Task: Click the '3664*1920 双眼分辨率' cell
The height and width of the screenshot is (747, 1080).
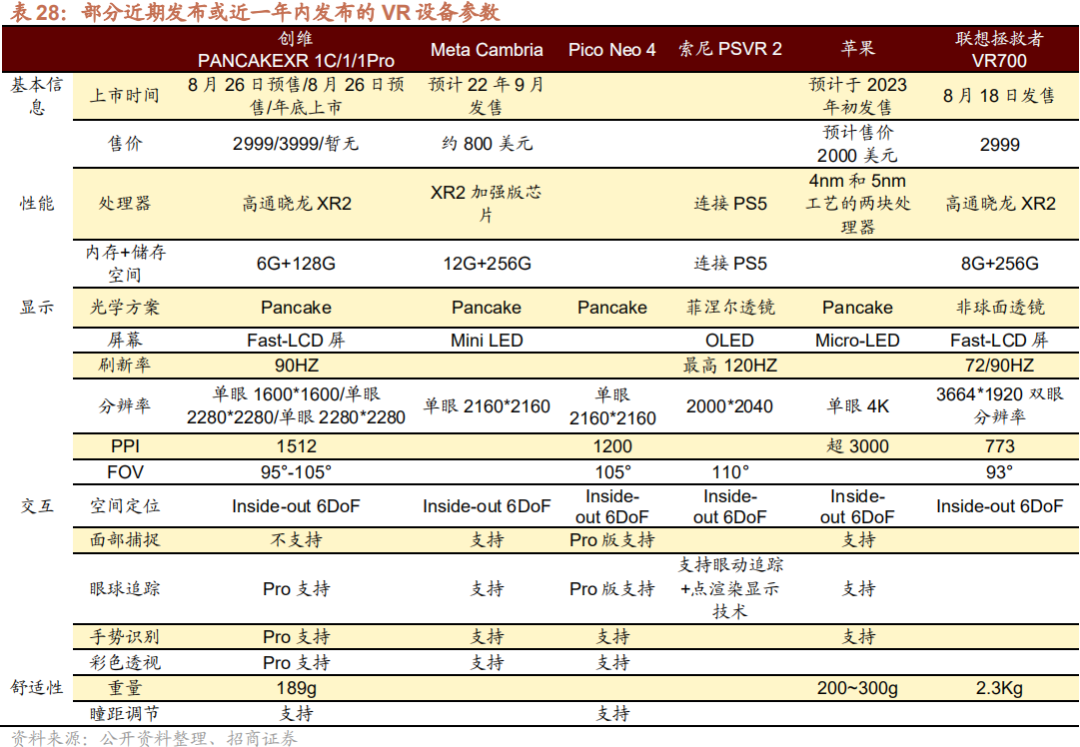Action: [x=999, y=406]
